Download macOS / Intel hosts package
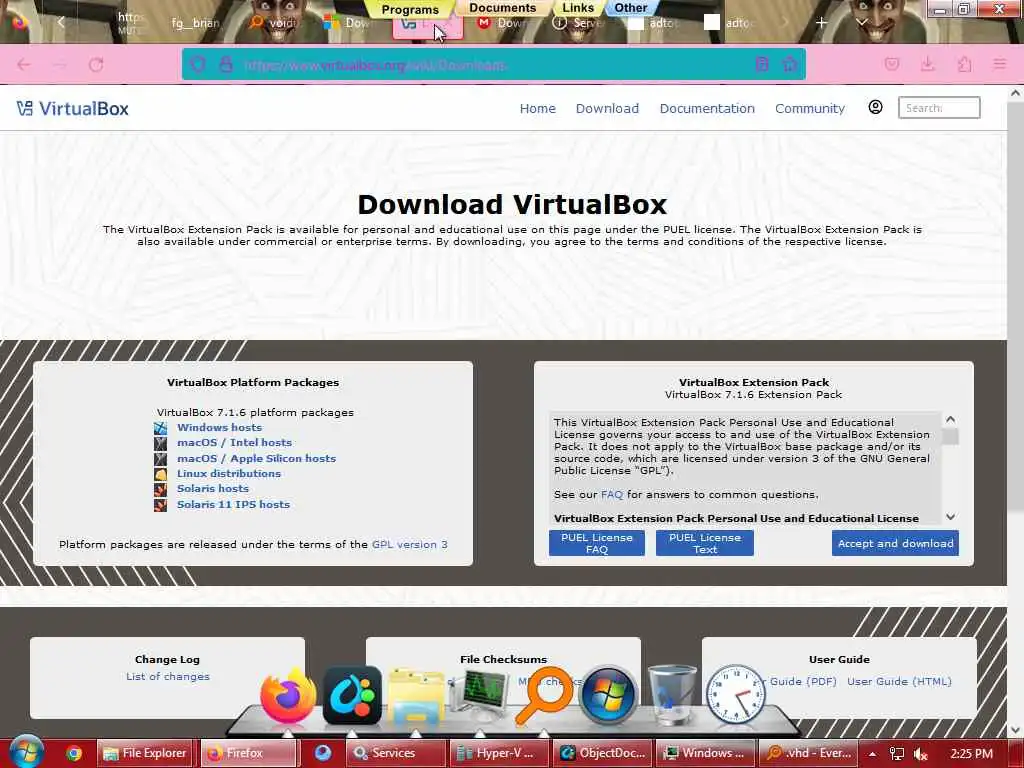This screenshot has width=1024, height=768. (234, 442)
